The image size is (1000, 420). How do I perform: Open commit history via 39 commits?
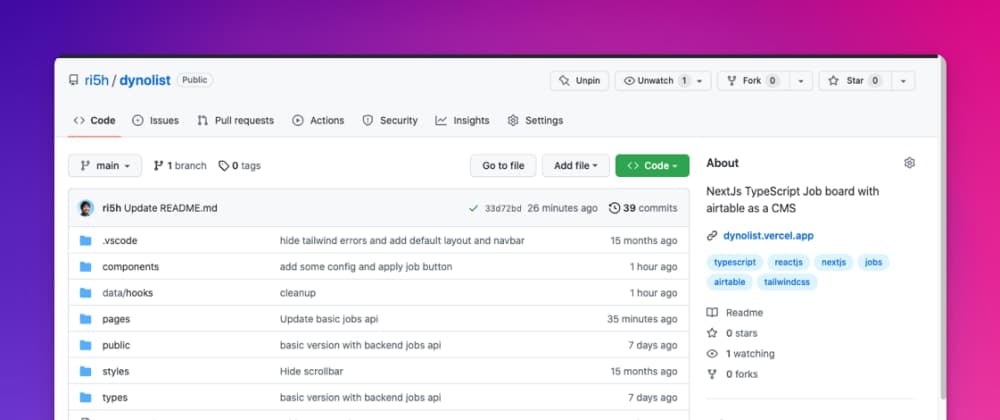click(x=650, y=208)
